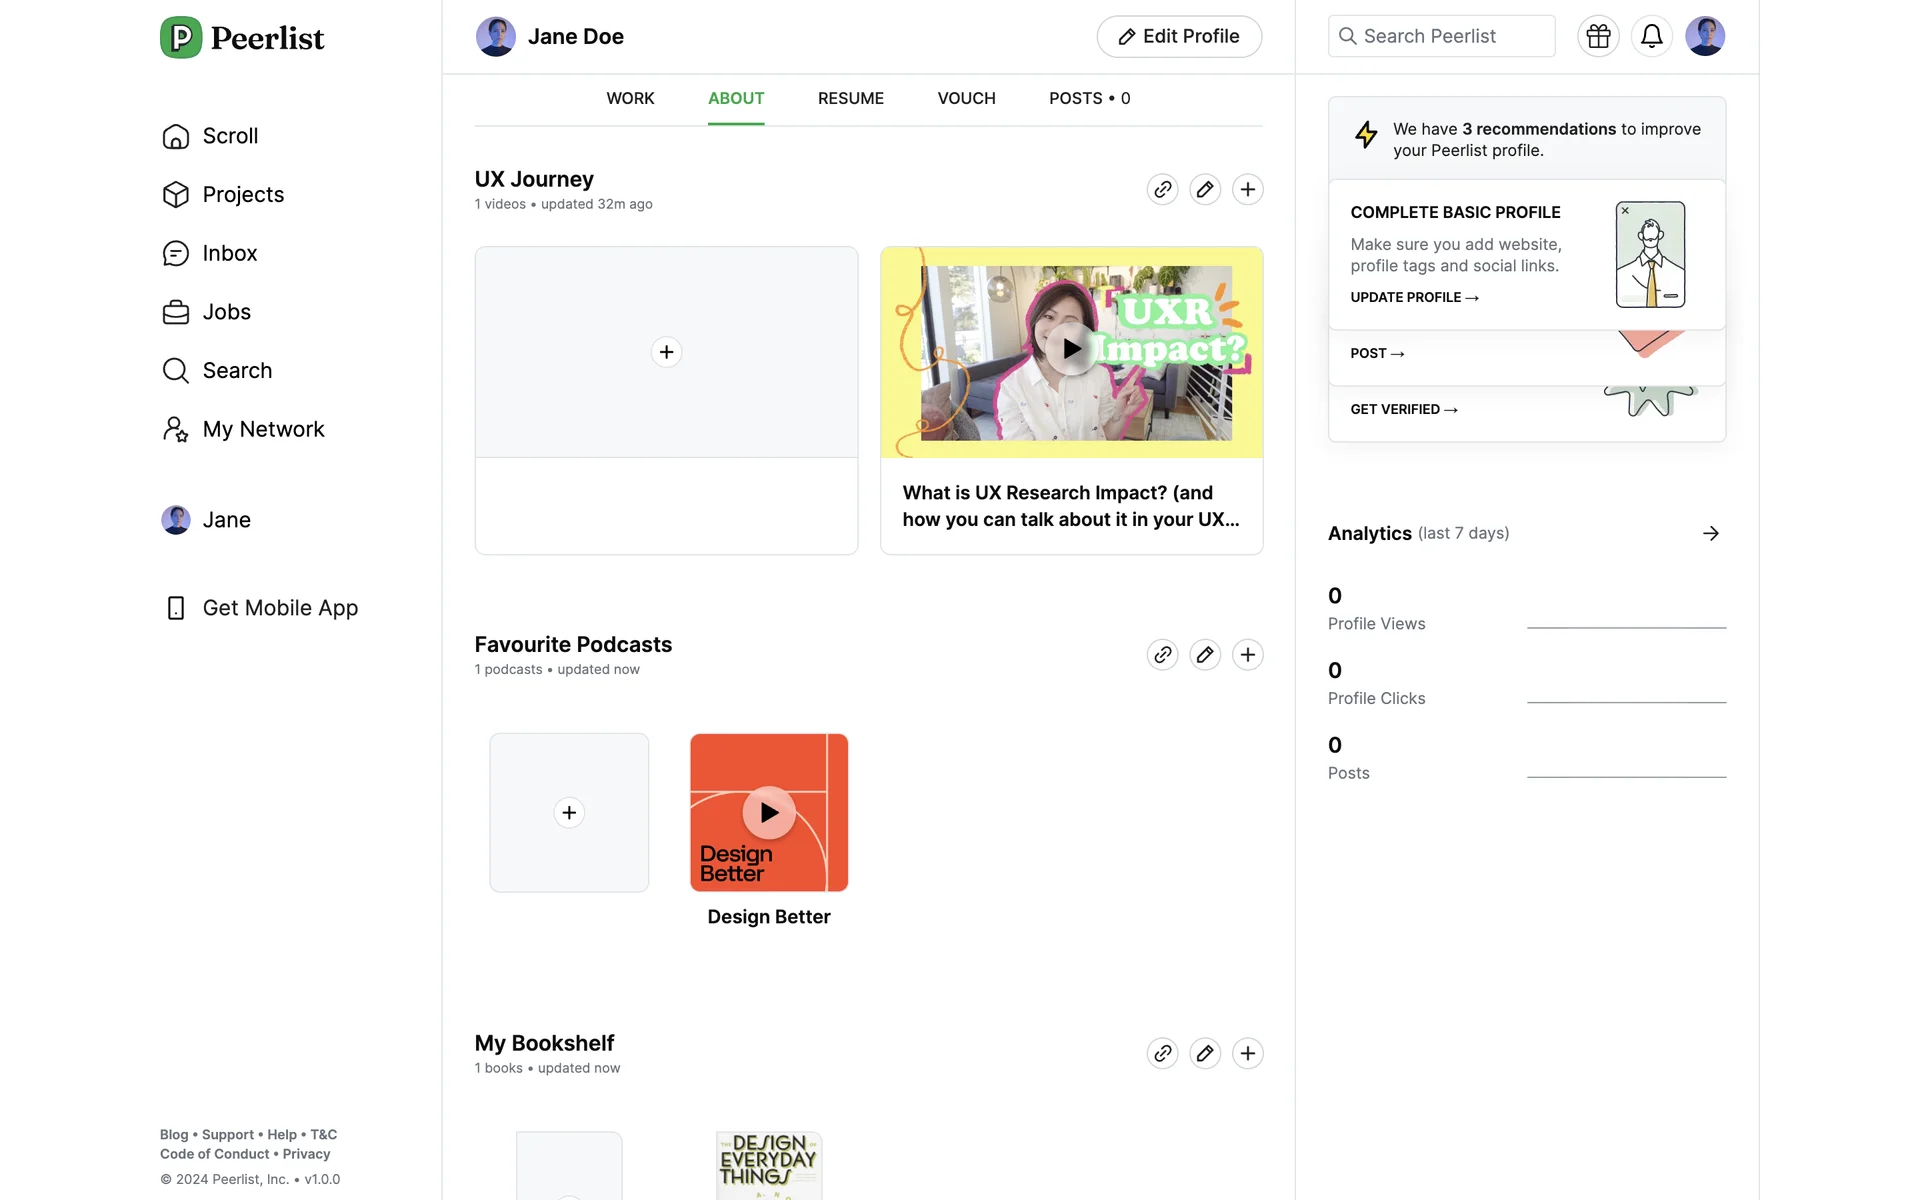Viewport: 1920px width, 1200px height.
Task: Select the WORK tab
Action: [630, 98]
